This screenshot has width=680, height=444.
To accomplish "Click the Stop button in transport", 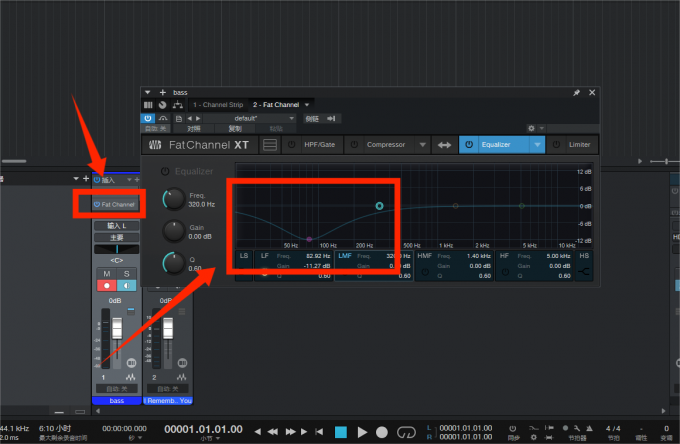I will [340, 432].
